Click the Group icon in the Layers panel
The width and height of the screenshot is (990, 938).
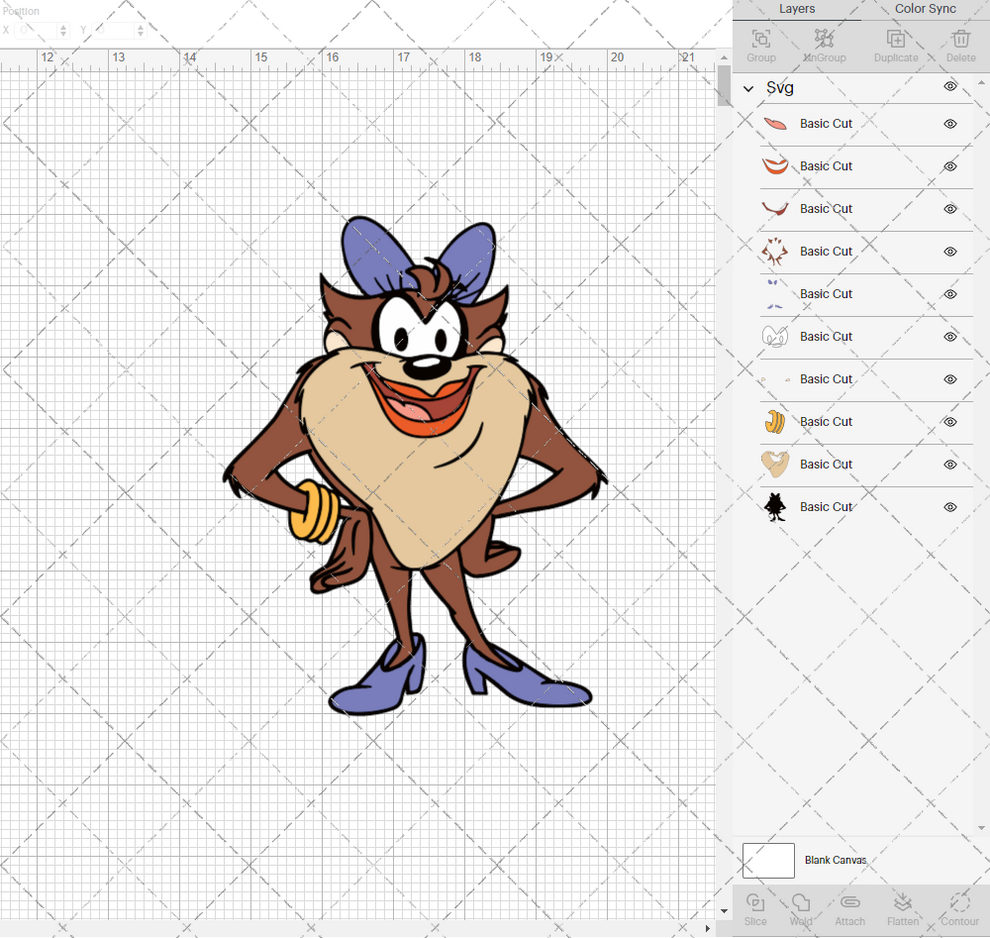[760, 40]
